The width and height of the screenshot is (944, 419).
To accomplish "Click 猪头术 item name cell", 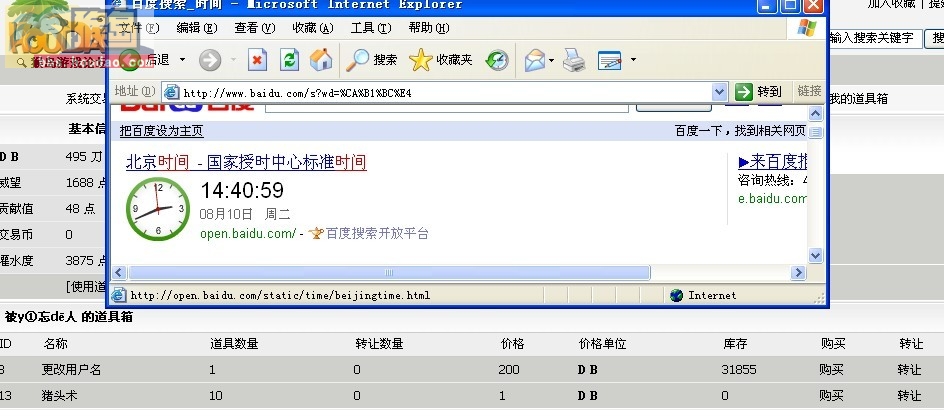I will pyautogui.click(x=59, y=396).
